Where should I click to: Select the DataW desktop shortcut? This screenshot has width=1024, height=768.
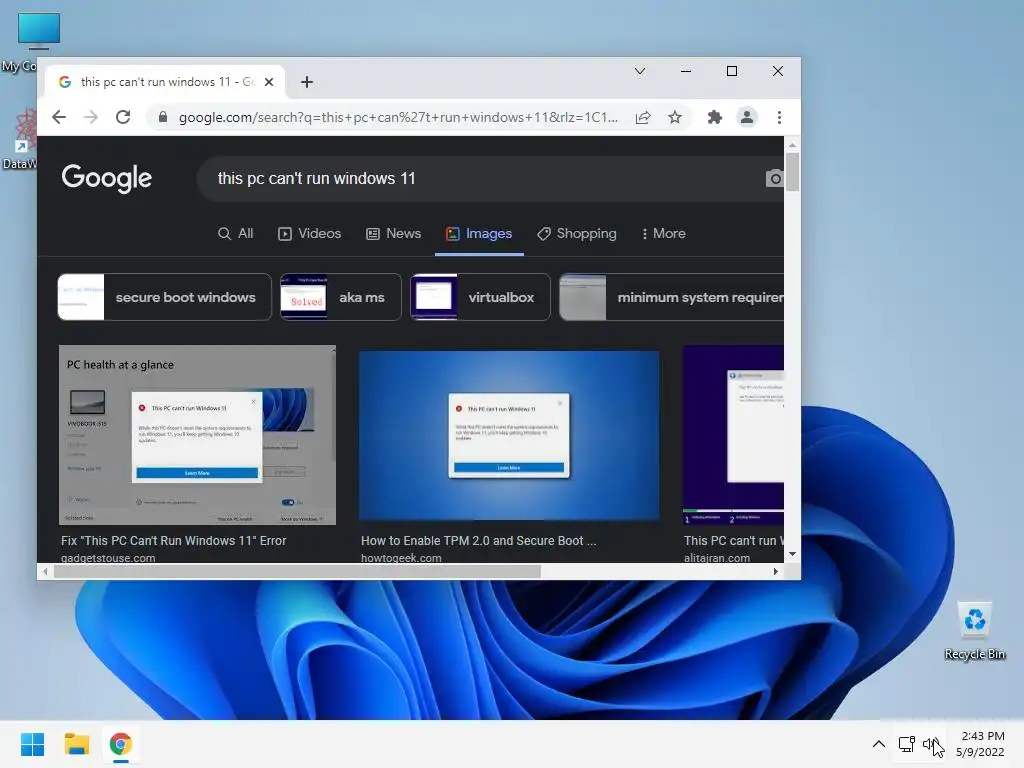coord(20,140)
